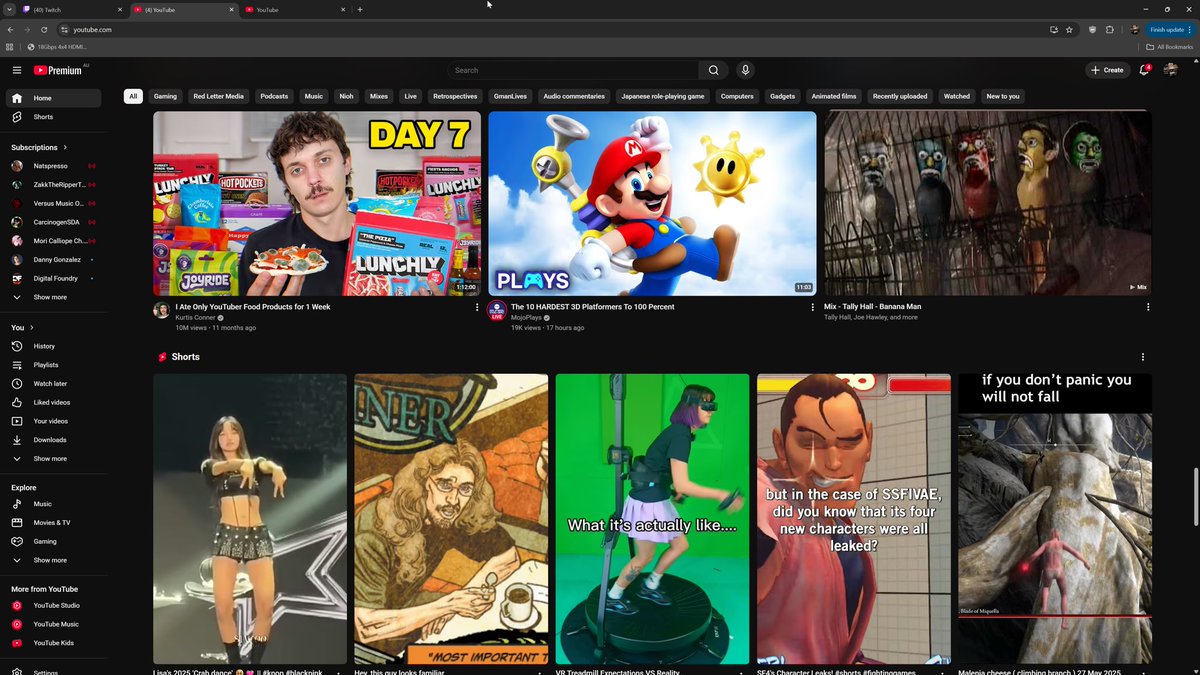Screen dimensions: 1200x675
Task: Go to Home in sidebar
Action: pyautogui.click(x=53, y=98)
